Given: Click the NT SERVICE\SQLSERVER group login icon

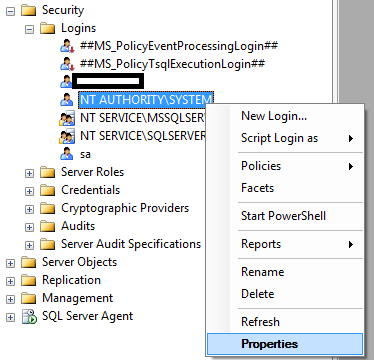Looking at the screenshot, I should click(x=67, y=136).
